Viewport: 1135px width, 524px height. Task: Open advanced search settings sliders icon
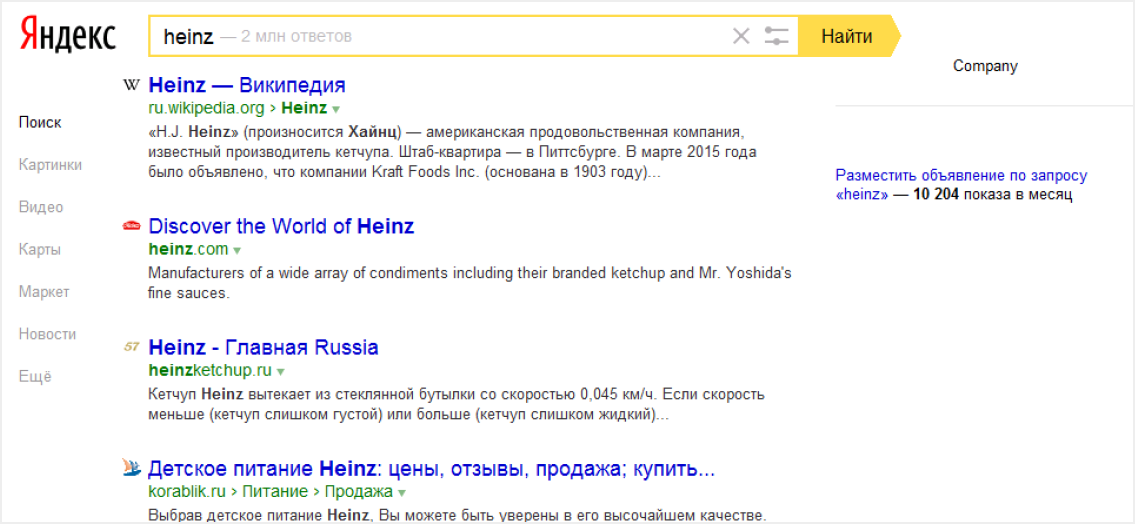tap(776, 37)
